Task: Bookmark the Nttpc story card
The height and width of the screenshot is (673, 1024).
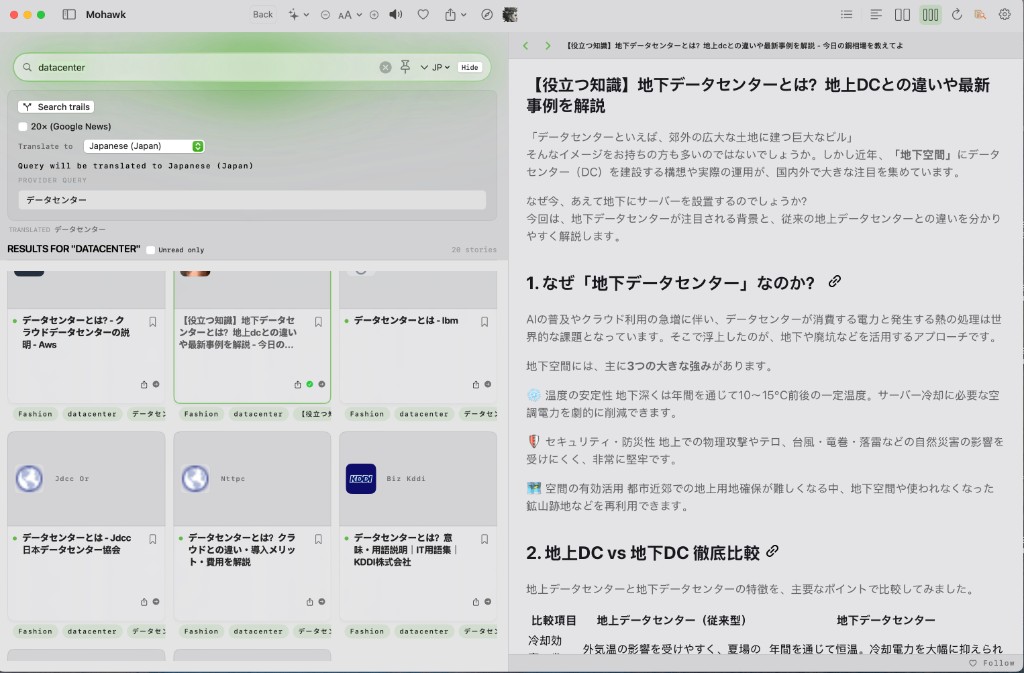Action: [318, 539]
